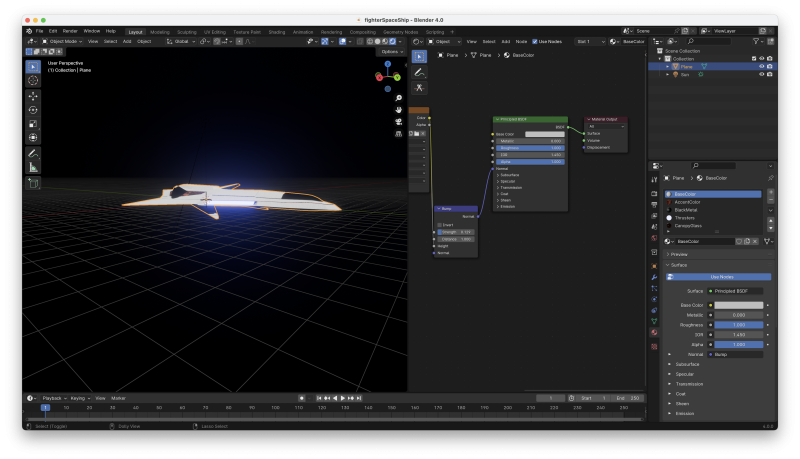
Task: Disable the Plane object in renders via camera icon
Action: [x=769, y=66]
